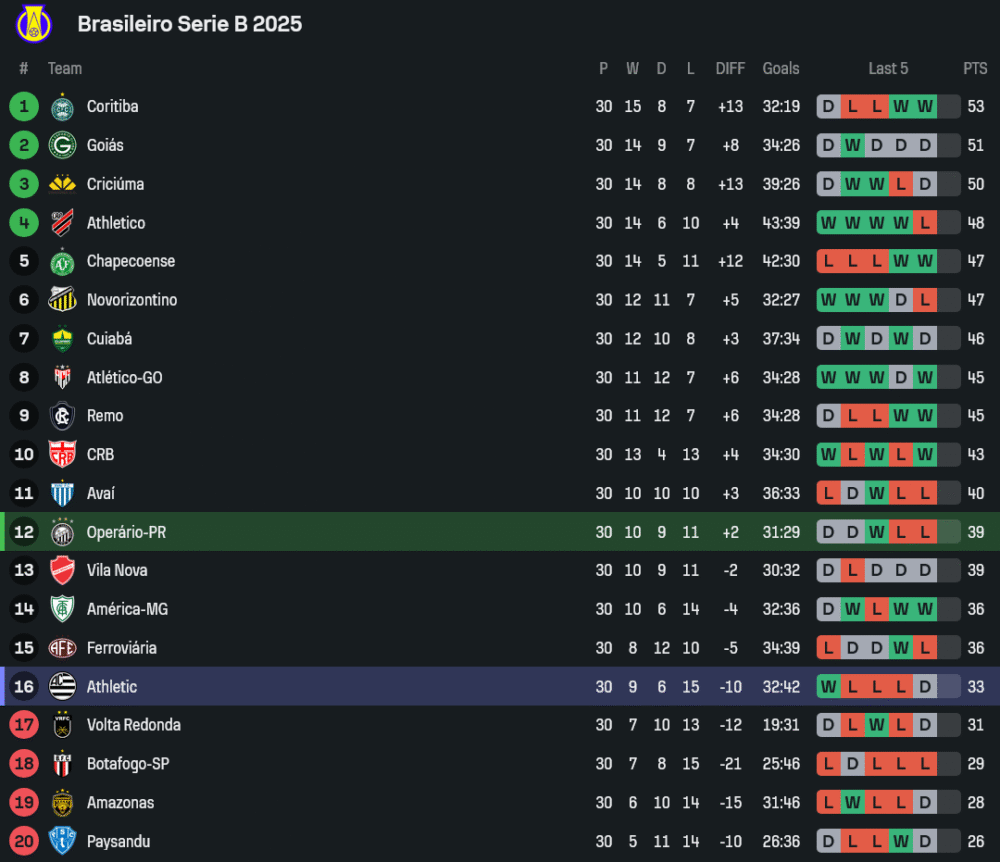The width and height of the screenshot is (1000, 862).
Task: Click the Novorizontino team badge
Action: point(62,300)
